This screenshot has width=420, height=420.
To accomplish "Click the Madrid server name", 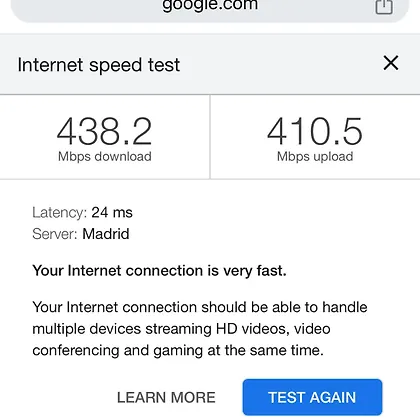I will coord(106,234).
